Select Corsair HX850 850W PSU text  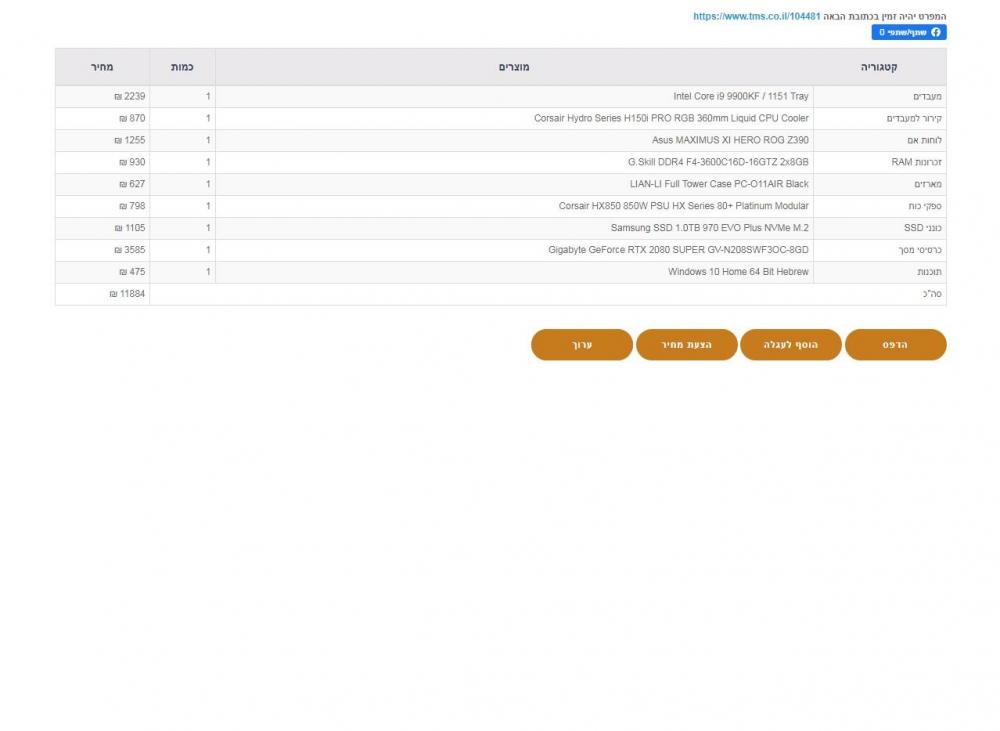(683, 206)
